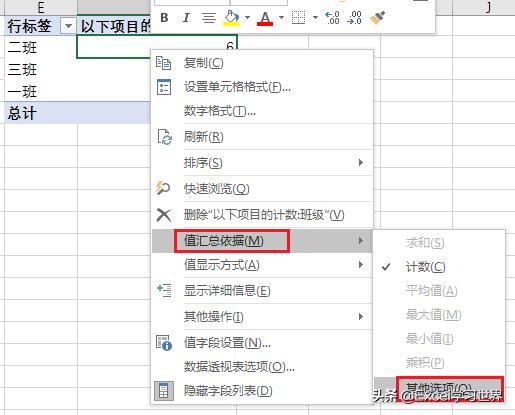Image resolution: width=515 pixels, height=415 pixels.
Task: Open the borders dropdown arrow
Action: pos(315,17)
